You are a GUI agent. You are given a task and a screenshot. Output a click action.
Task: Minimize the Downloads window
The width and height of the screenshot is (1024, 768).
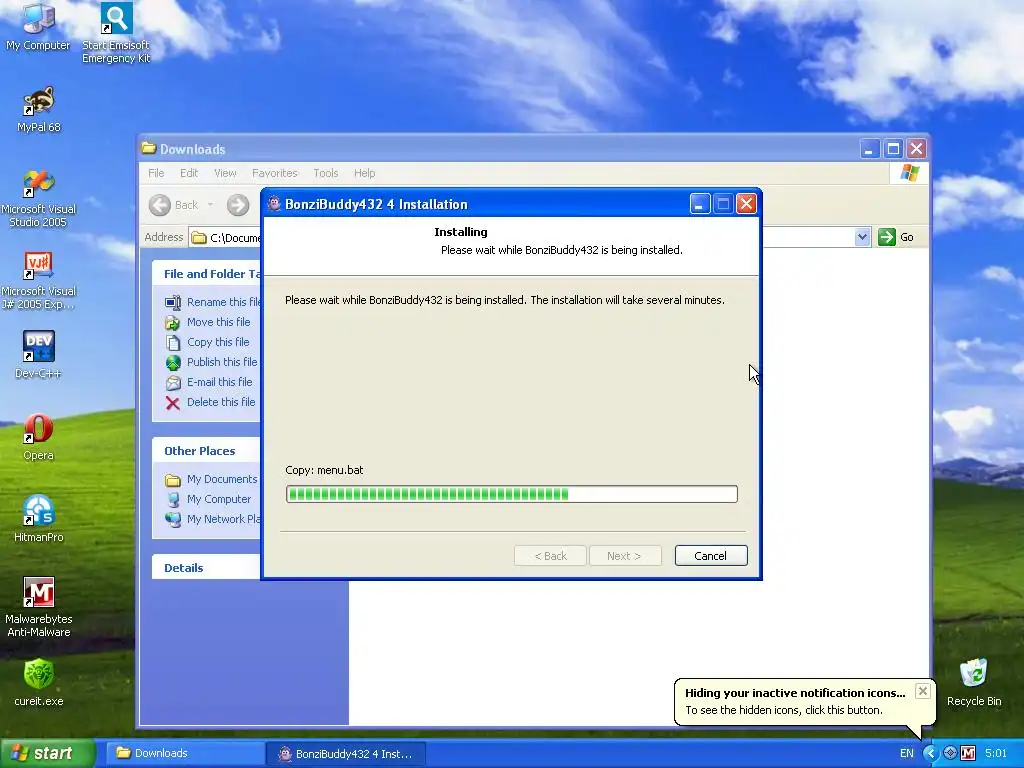click(x=869, y=149)
